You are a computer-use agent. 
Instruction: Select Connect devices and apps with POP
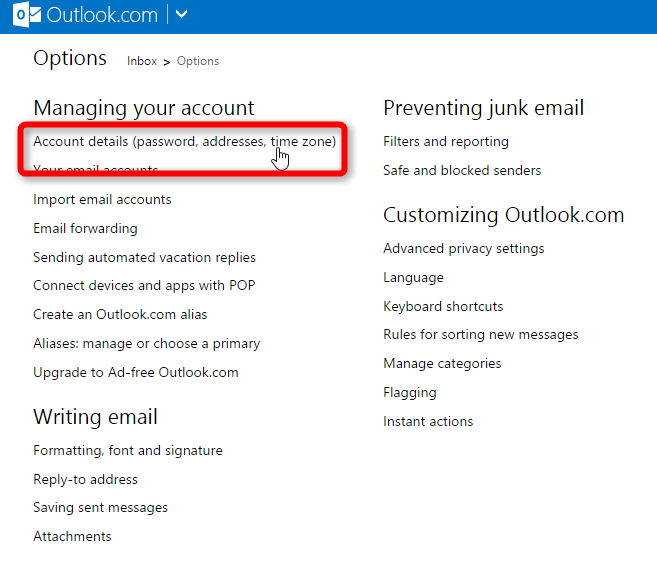tap(144, 285)
